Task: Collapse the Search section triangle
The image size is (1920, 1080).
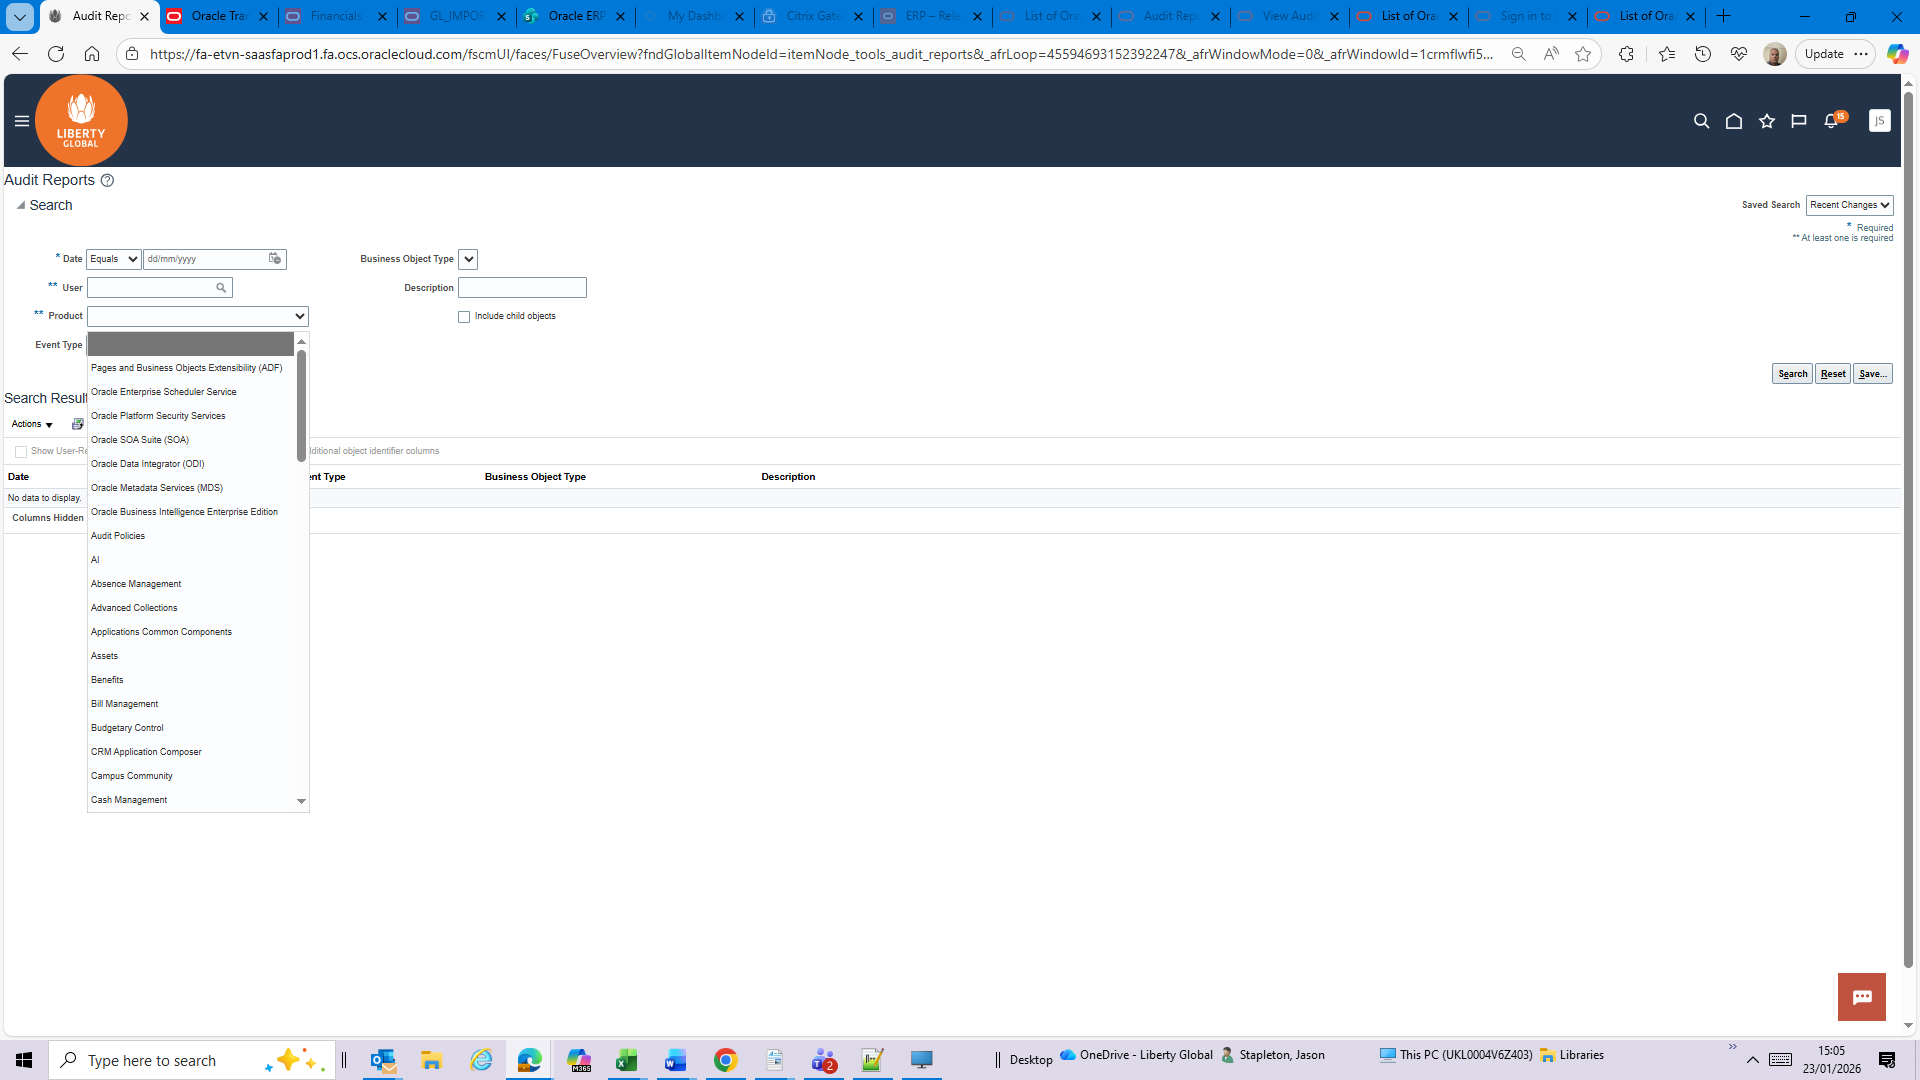Action: pos(20,205)
